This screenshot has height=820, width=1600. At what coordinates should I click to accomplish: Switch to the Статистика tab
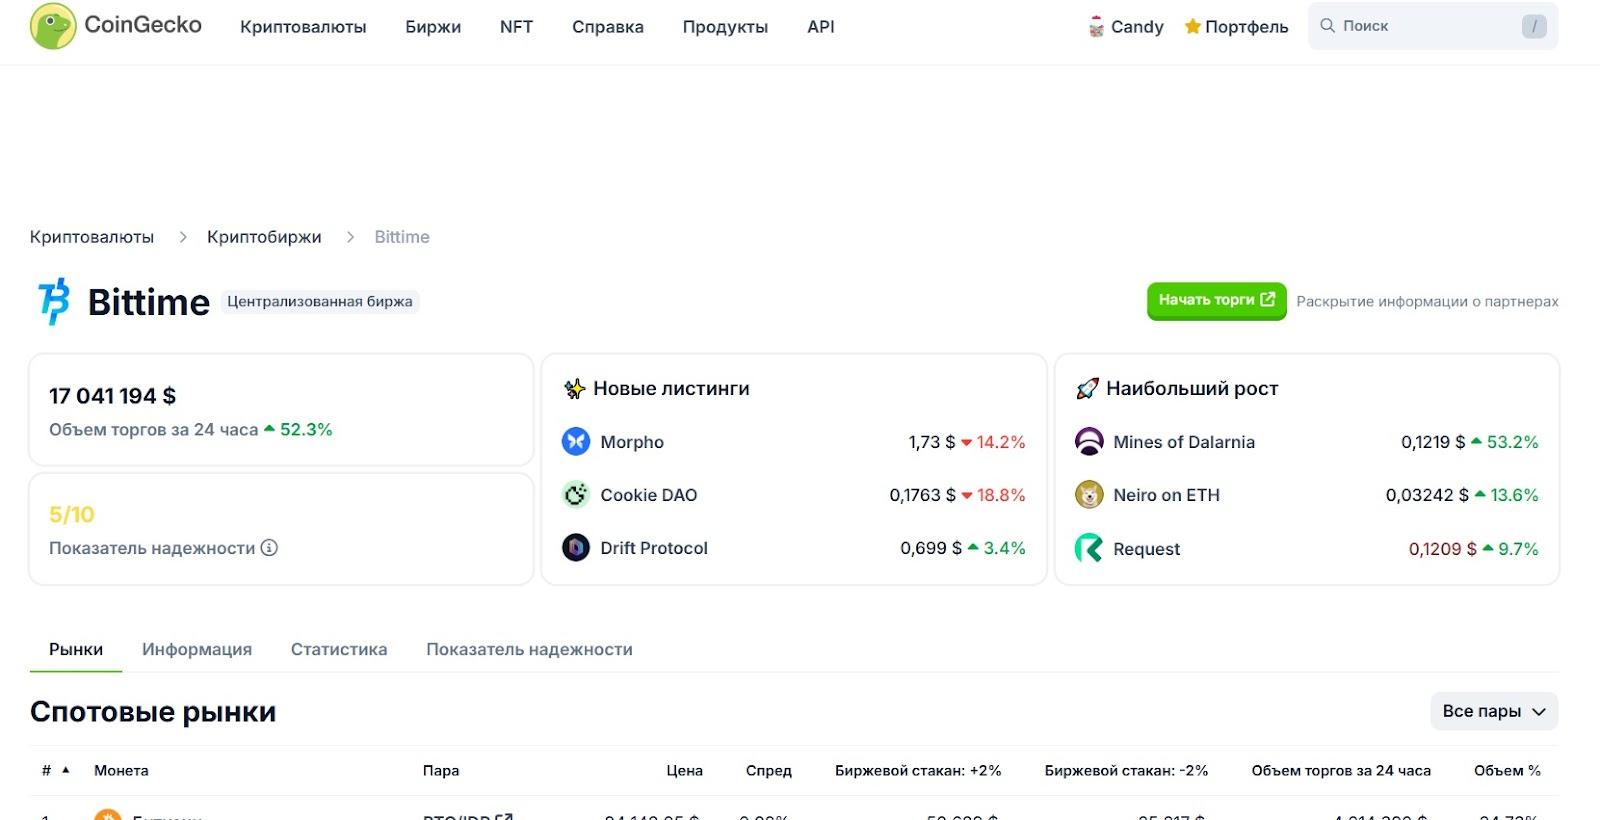339,650
